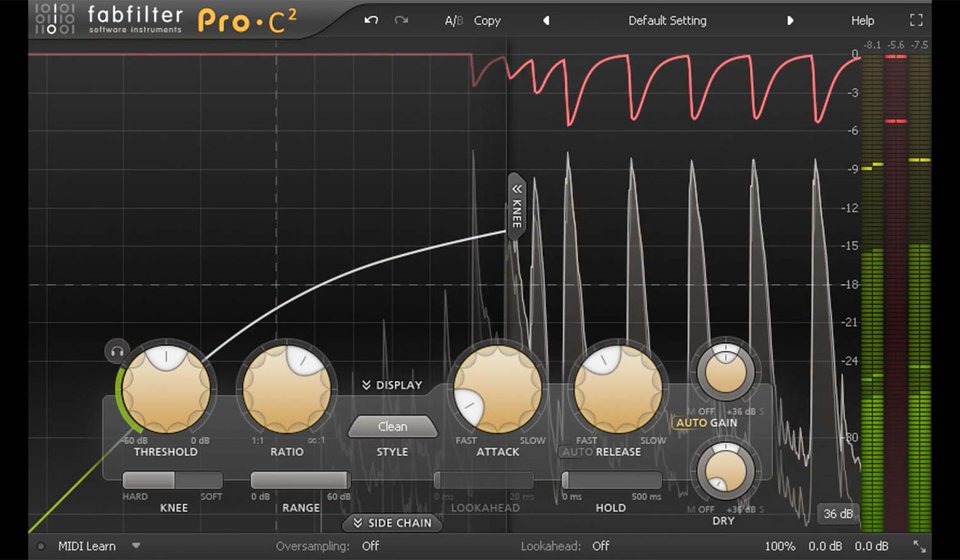Click the Dry gain knob

click(x=726, y=471)
